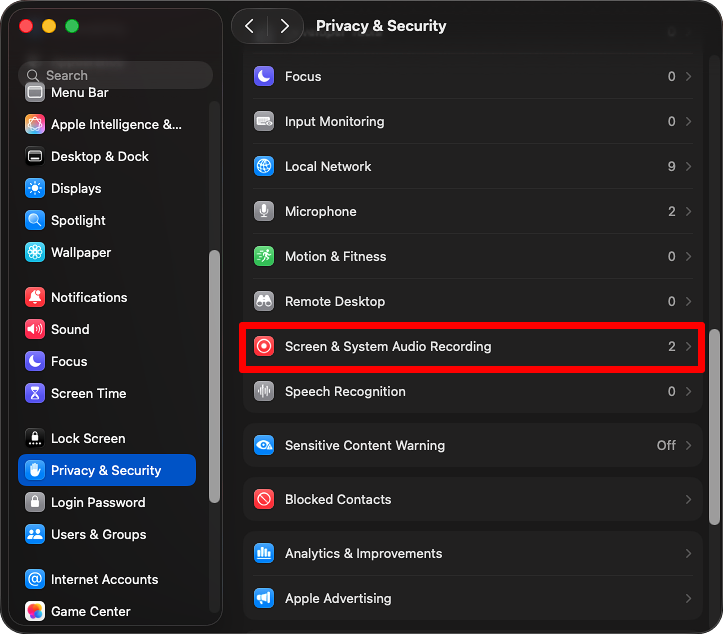Click the Apple Advertising megaphone icon
The width and height of the screenshot is (723, 634).
[264, 598]
